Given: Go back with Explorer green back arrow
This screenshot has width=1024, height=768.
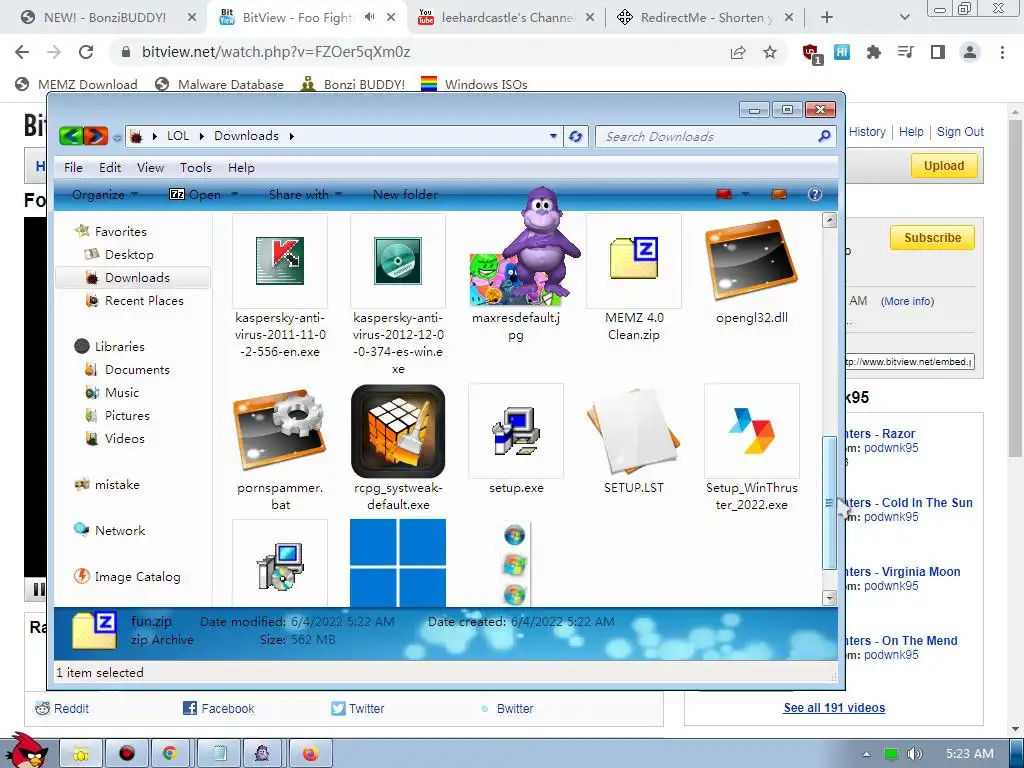Looking at the screenshot, I should [71, 136].
